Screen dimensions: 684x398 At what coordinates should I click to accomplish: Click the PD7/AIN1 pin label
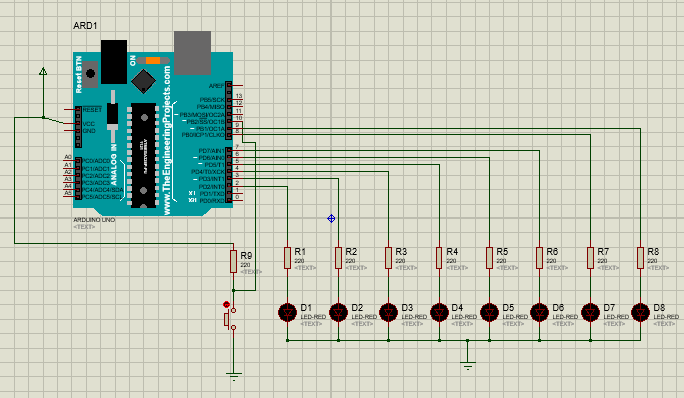pyautogui.click(x=212, y=151)
